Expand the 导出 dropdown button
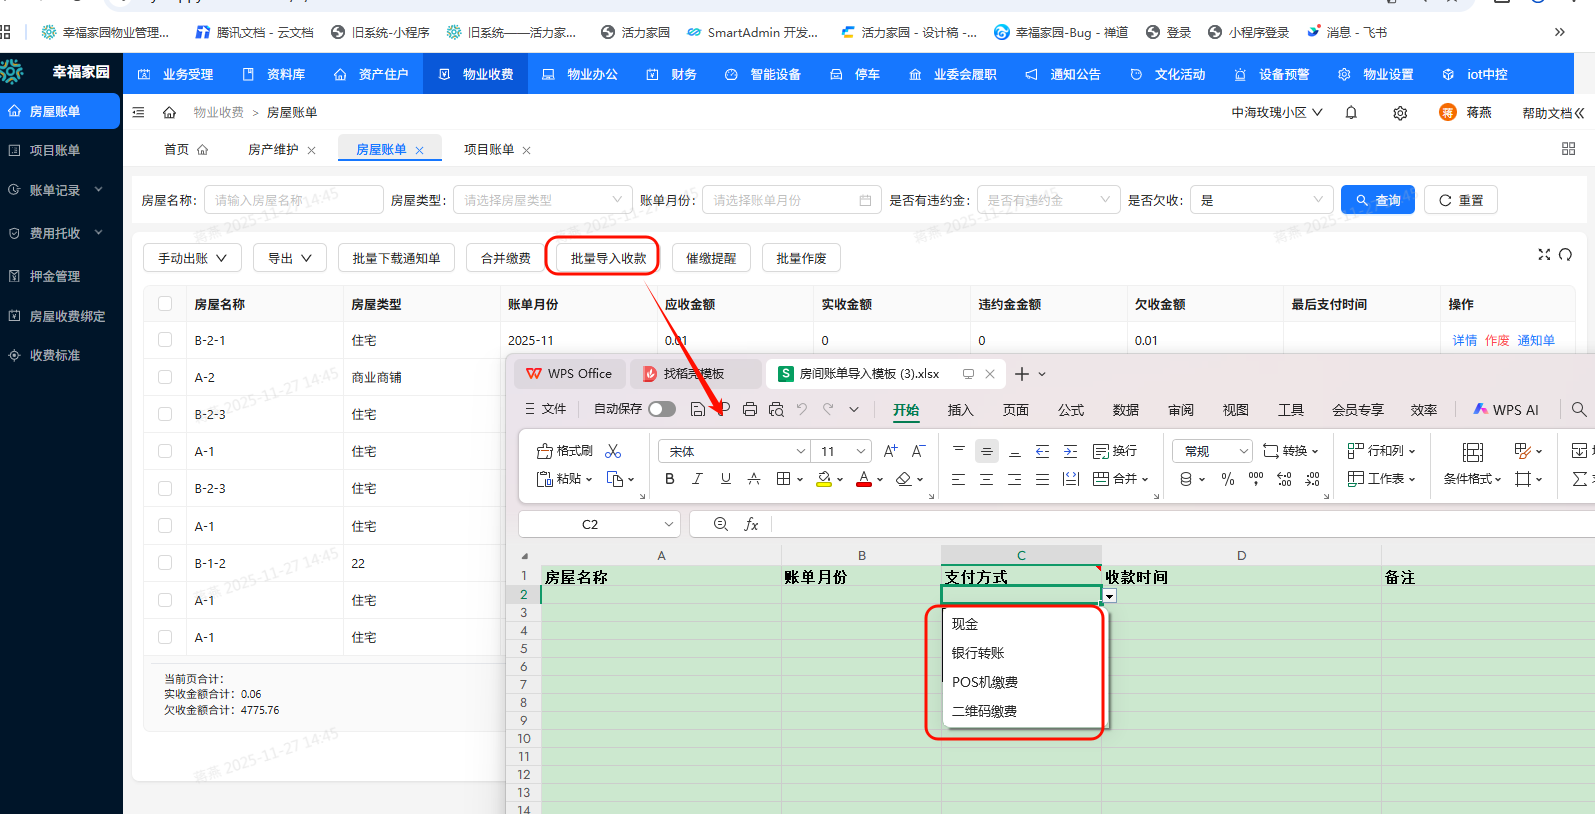1595x814 pixels. point(290,258)
